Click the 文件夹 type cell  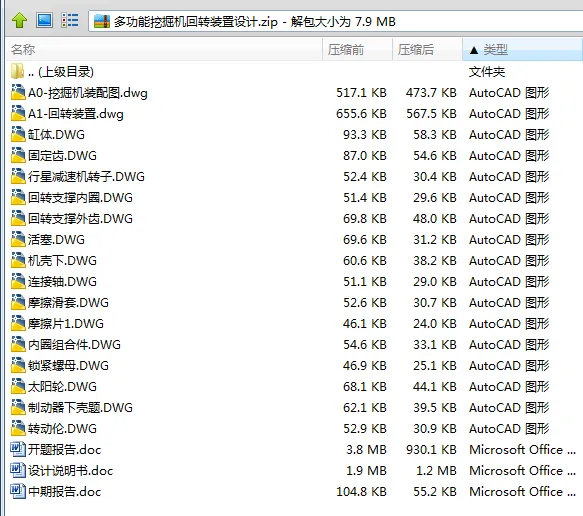(x=487, y=71)
